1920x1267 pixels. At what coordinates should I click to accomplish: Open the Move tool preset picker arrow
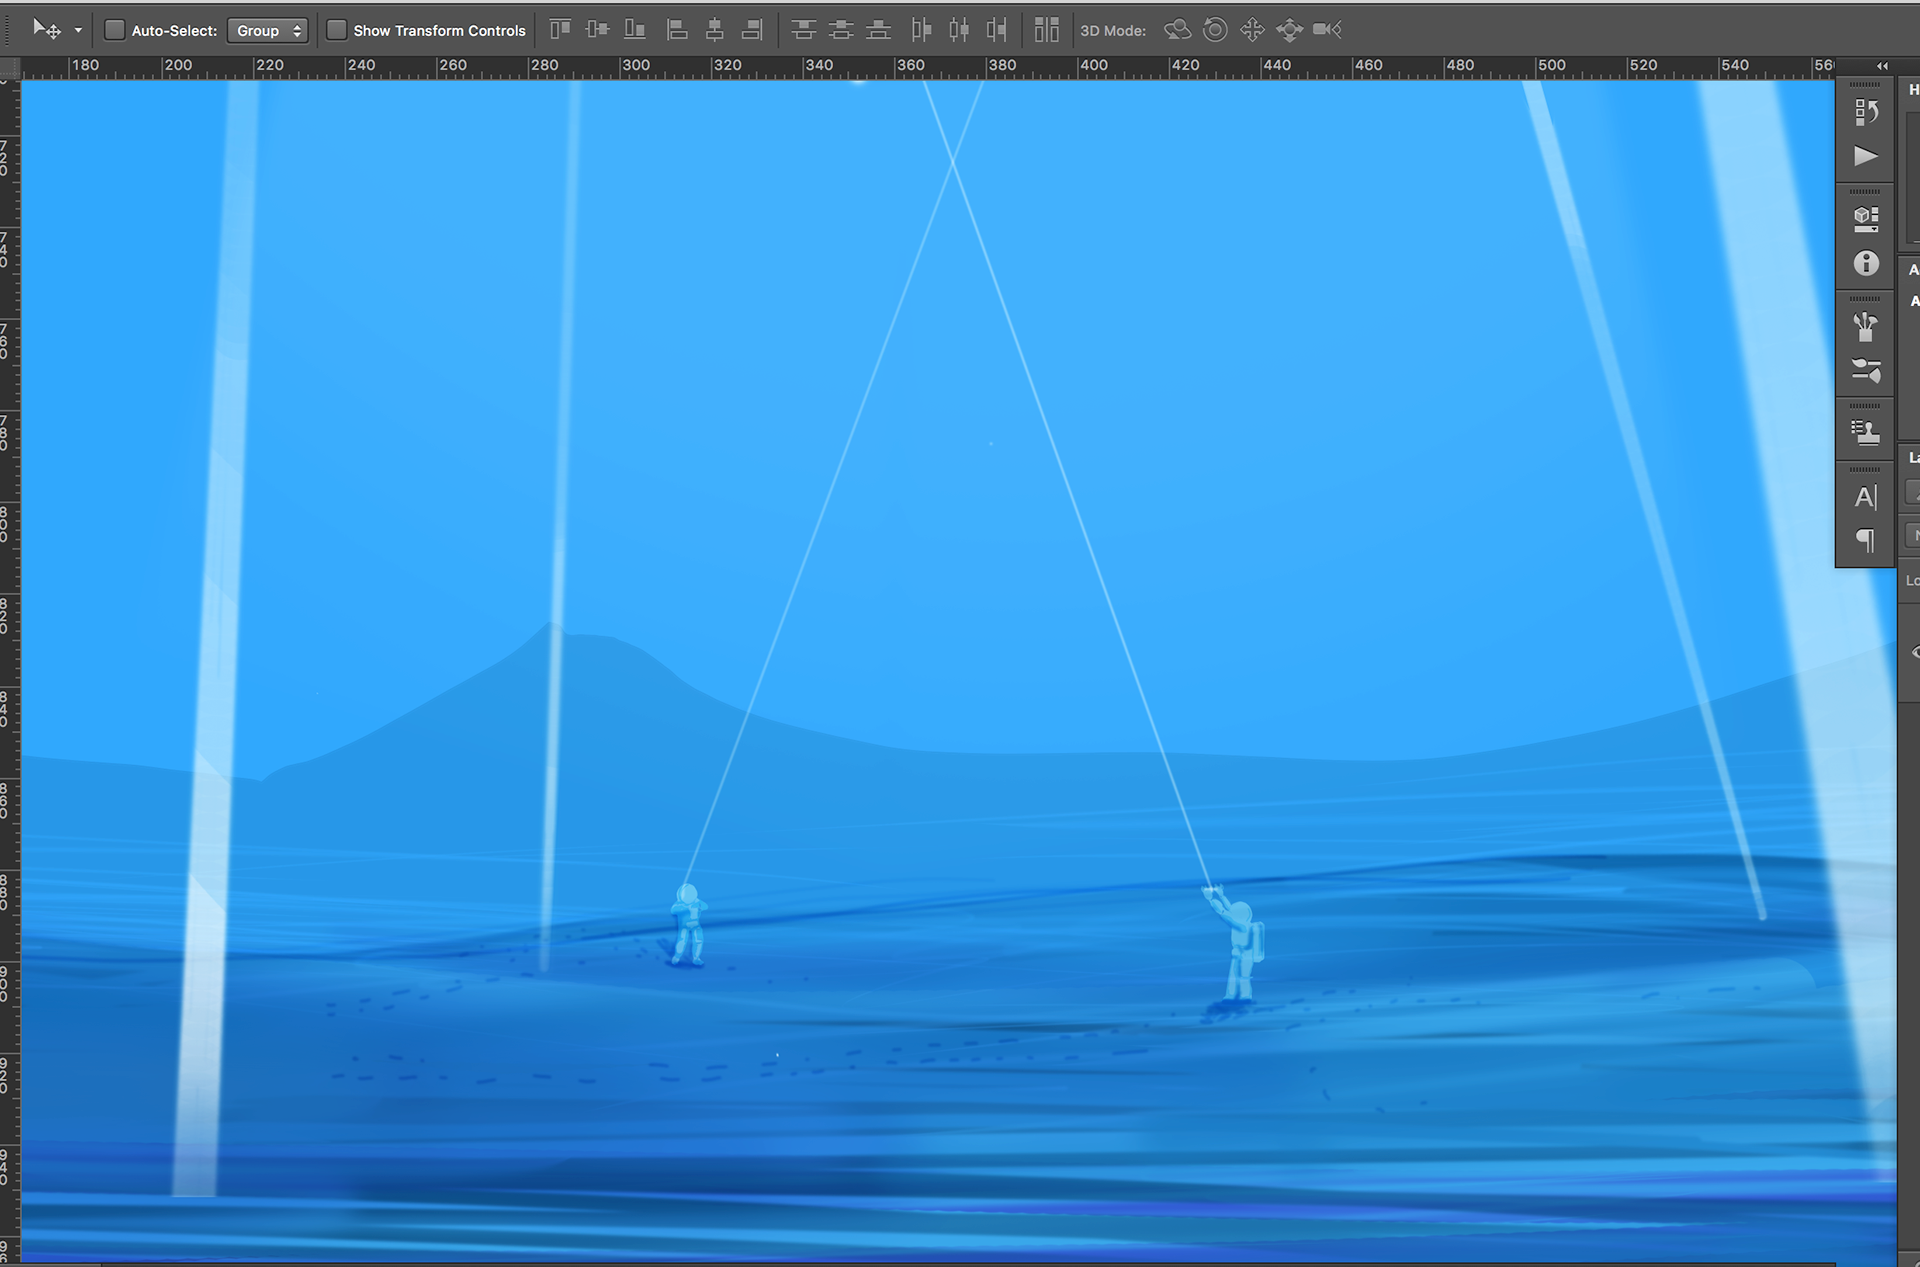tap(78, 30)
